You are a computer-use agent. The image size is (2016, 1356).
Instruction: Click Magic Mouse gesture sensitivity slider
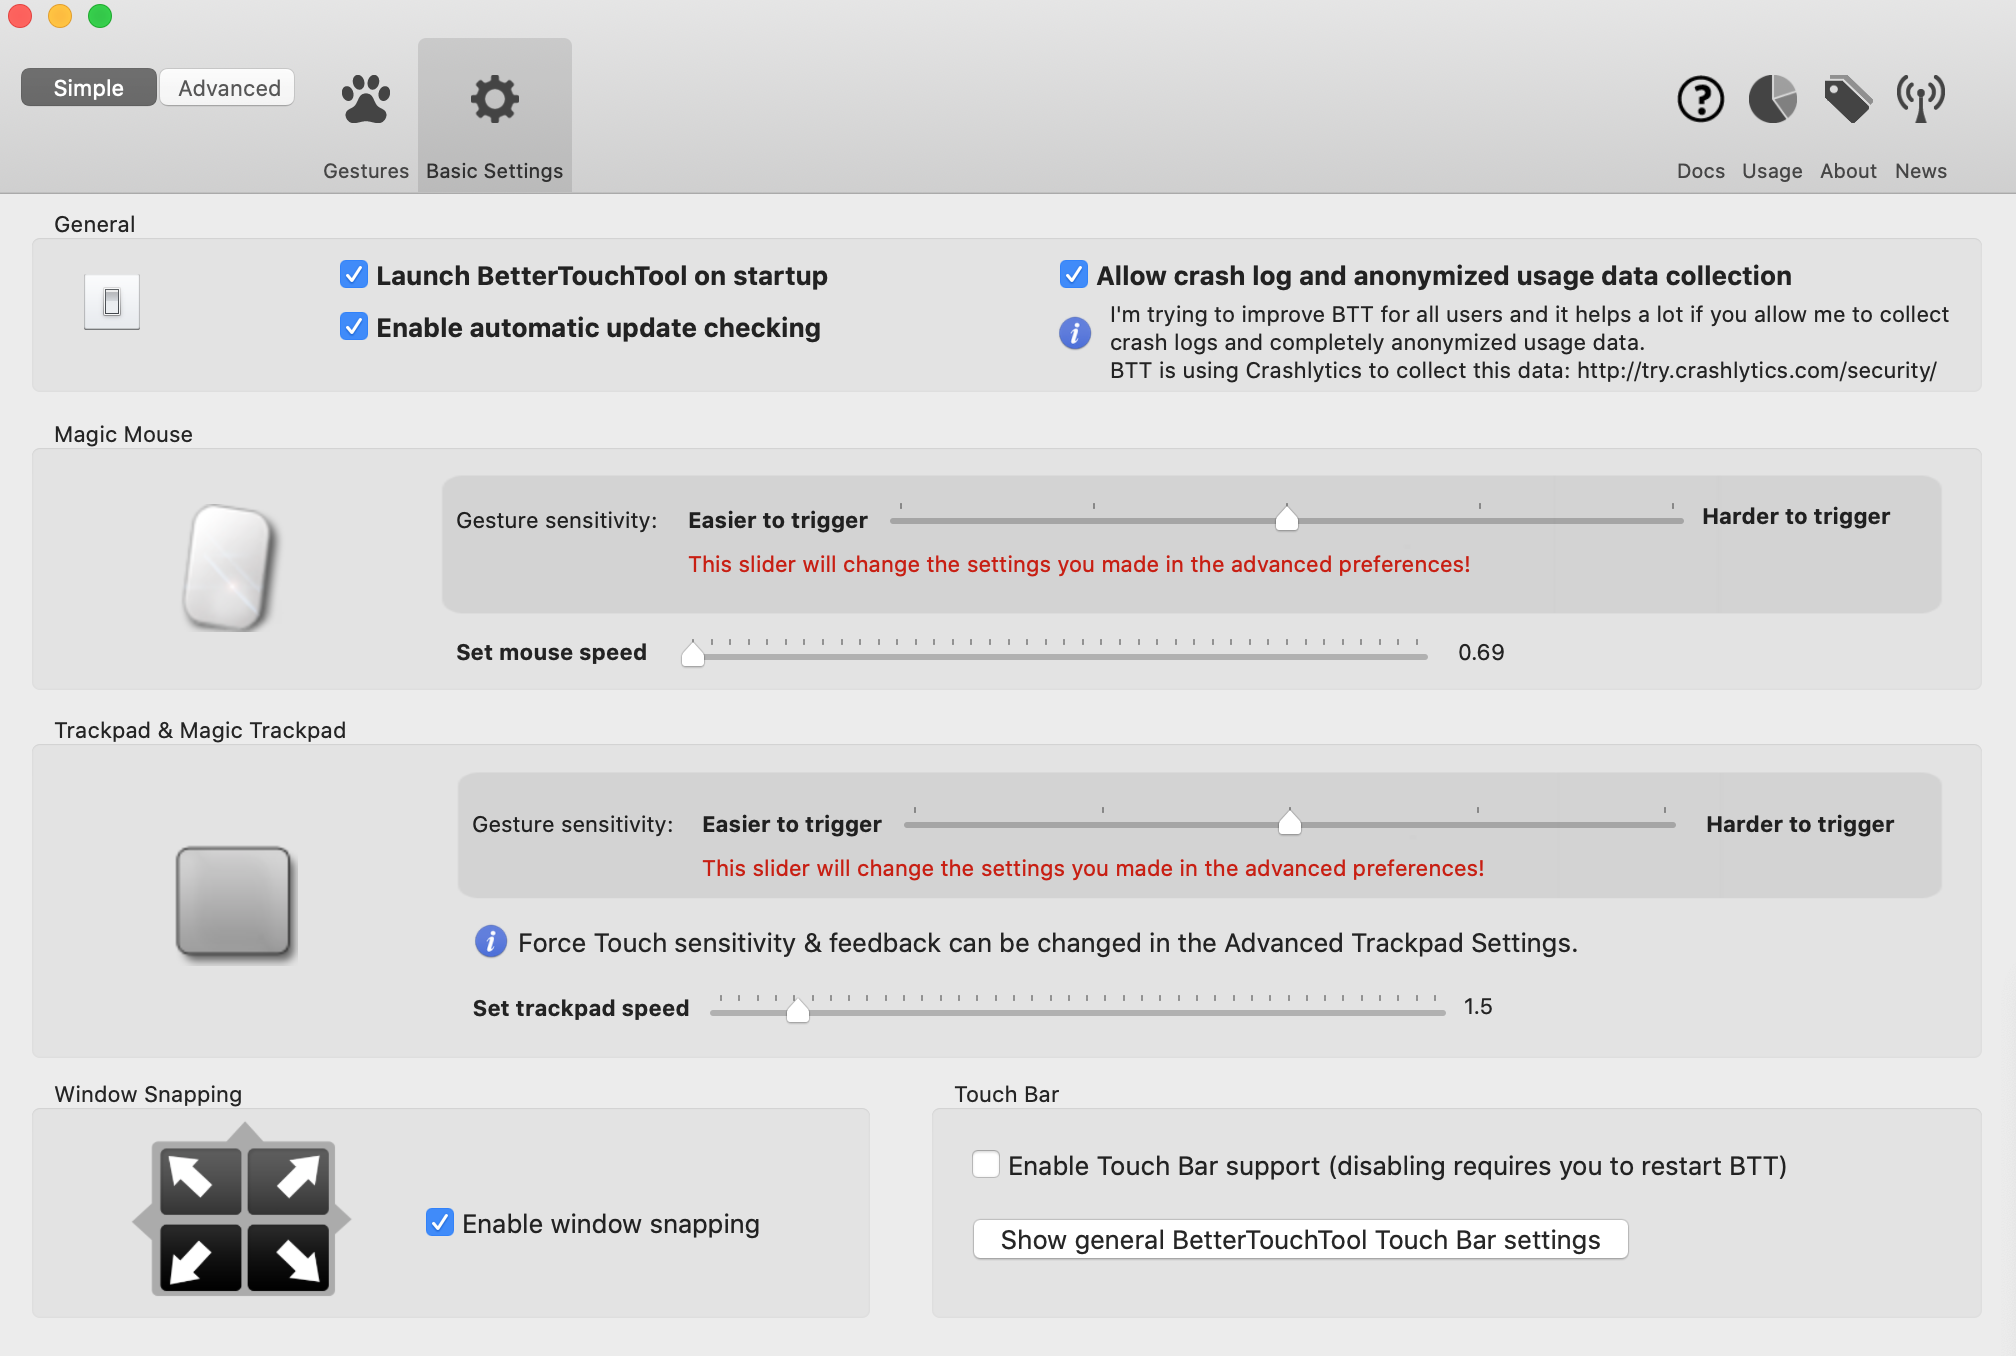(x=1287, y=518)
